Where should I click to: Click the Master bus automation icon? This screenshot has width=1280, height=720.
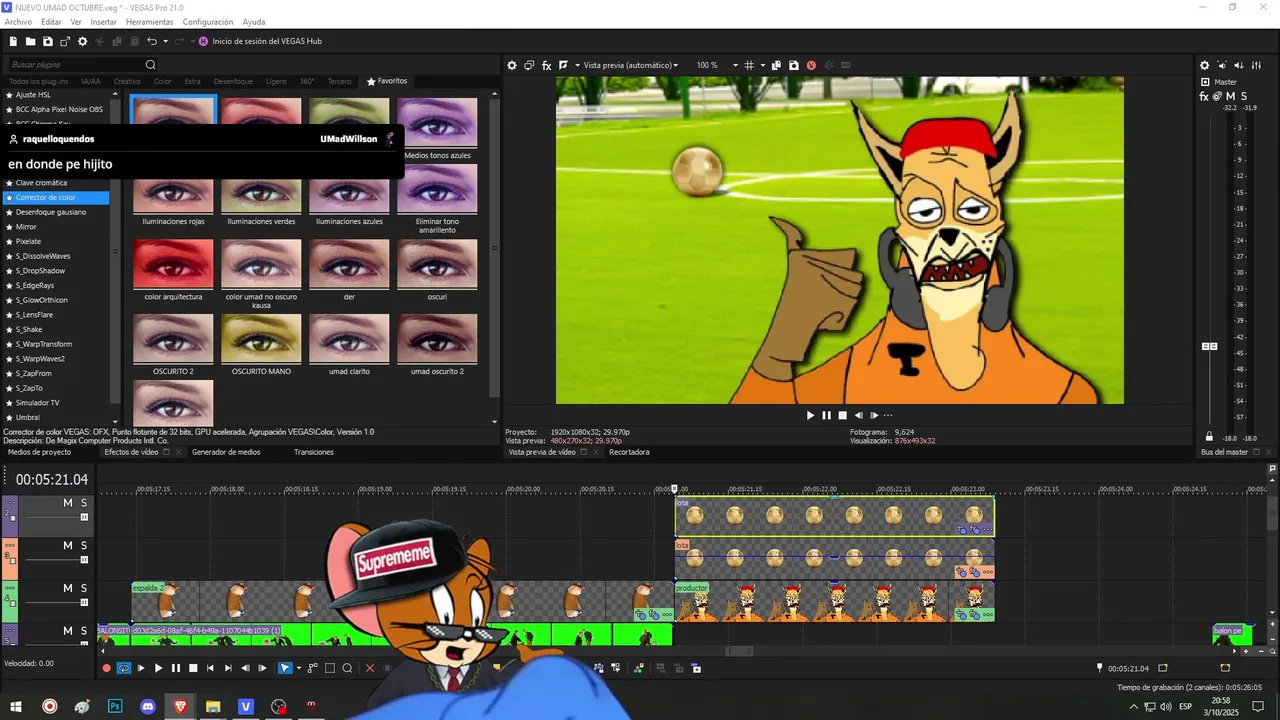tap(1217, 96)
